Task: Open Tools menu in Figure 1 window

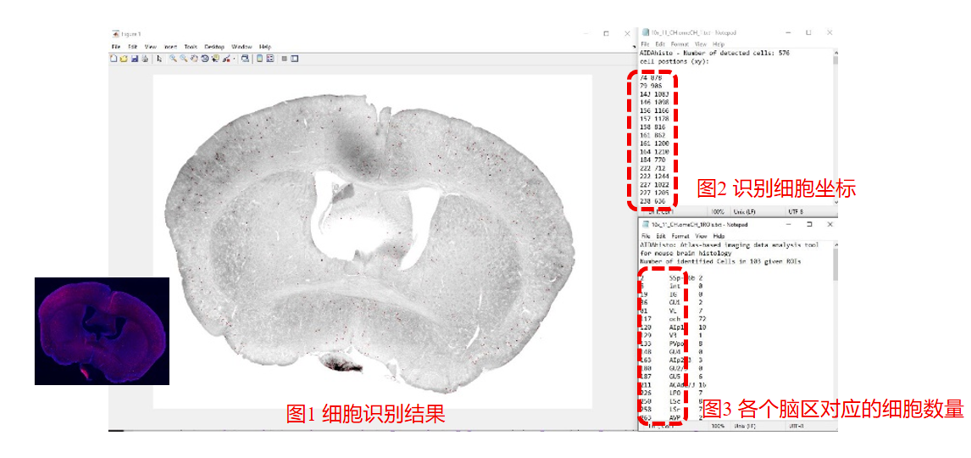Action: [191, 46]
